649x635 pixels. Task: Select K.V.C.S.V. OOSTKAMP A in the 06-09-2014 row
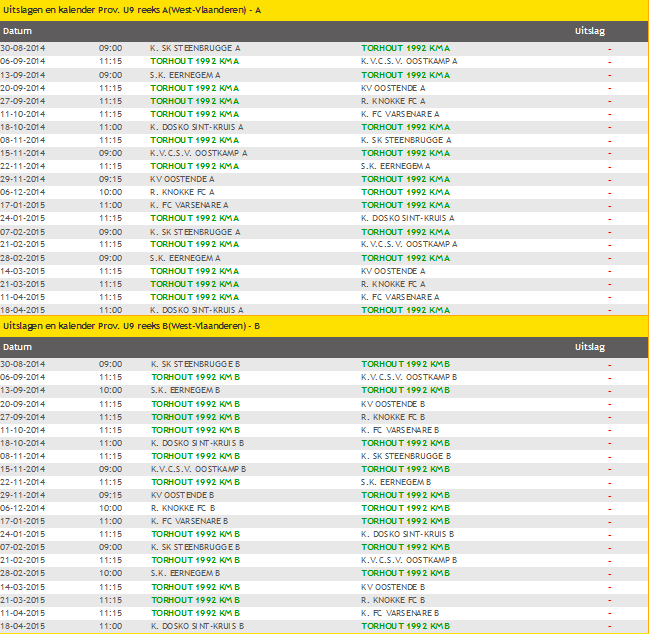409,61
